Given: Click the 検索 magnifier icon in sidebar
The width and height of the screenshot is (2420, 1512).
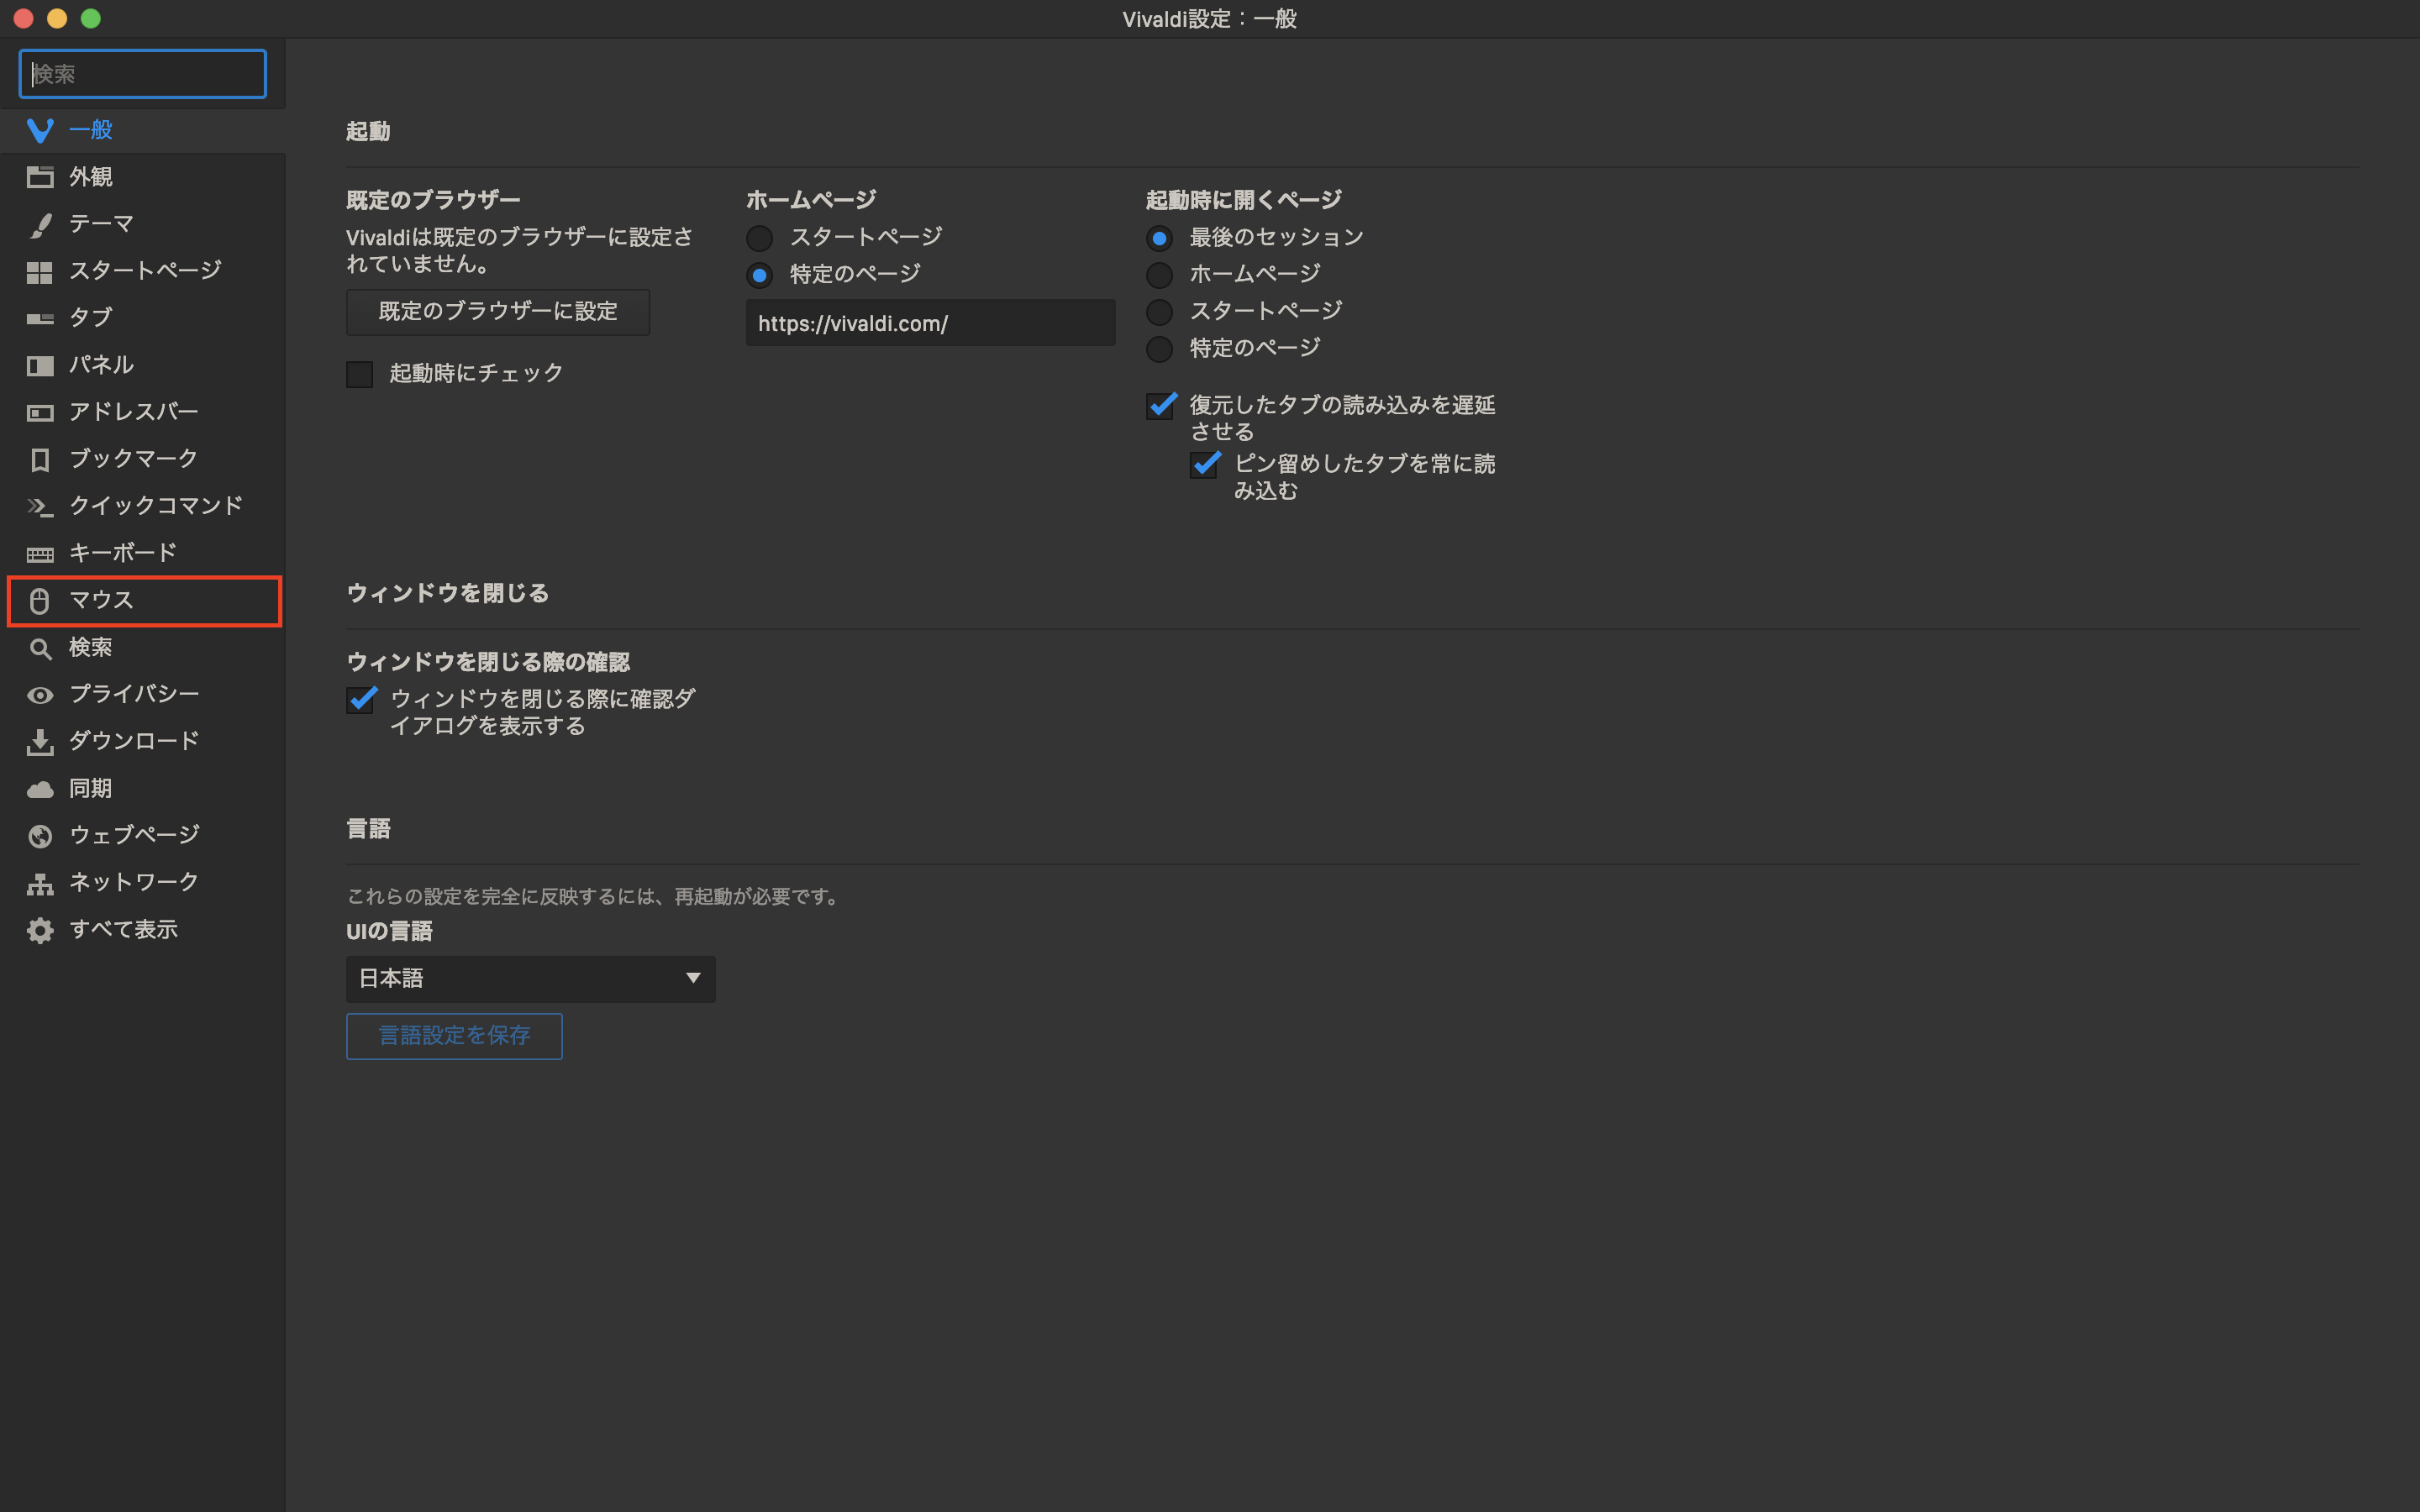Looking at the screenshot, I should [x=40, y=648].
